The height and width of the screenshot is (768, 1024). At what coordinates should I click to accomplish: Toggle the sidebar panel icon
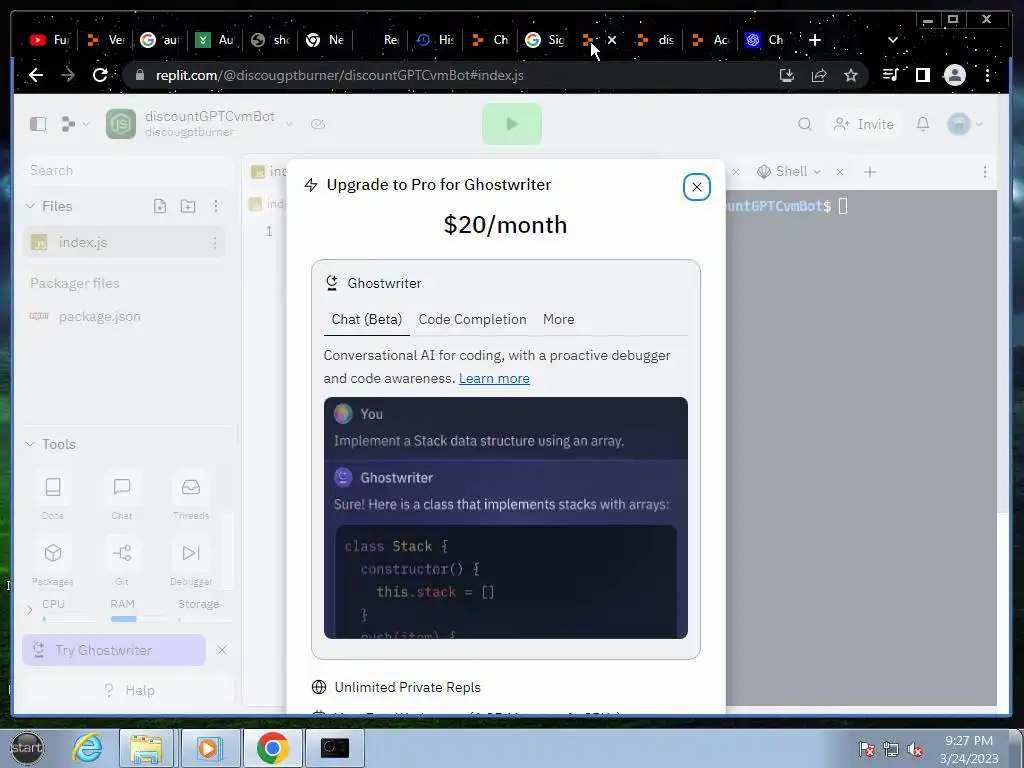coord(38,124)
